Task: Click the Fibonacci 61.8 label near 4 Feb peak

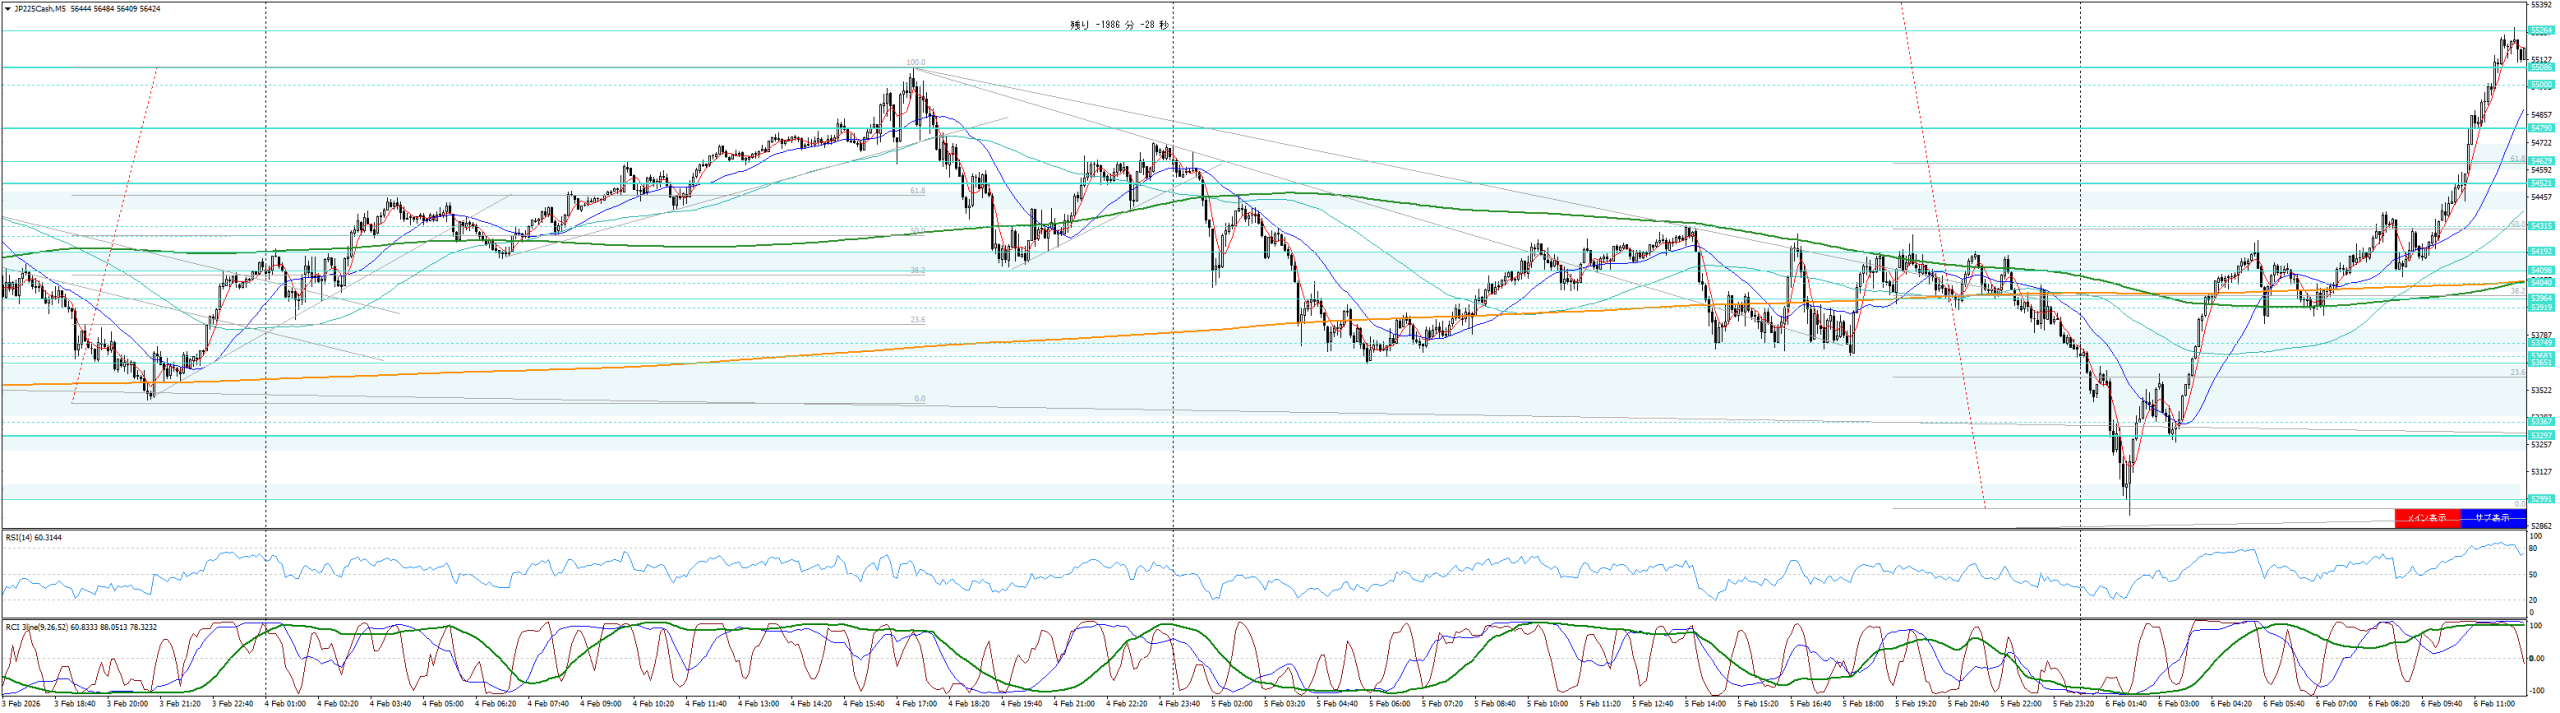Action: point(917,191)
